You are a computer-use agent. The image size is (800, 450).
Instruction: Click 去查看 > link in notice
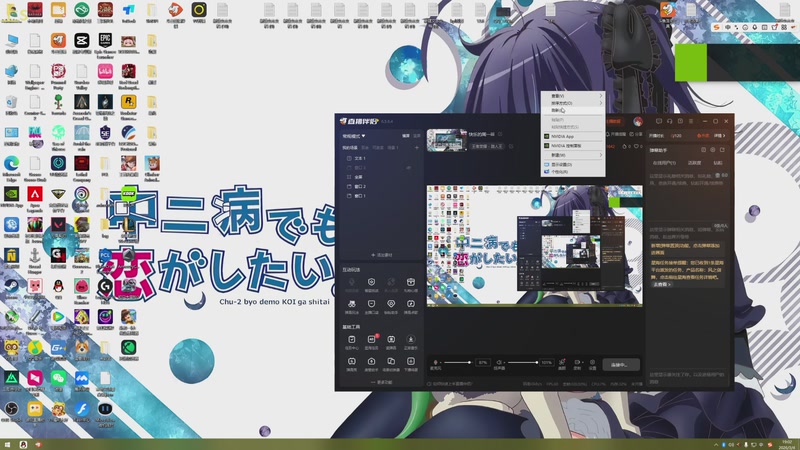[662, 284]
